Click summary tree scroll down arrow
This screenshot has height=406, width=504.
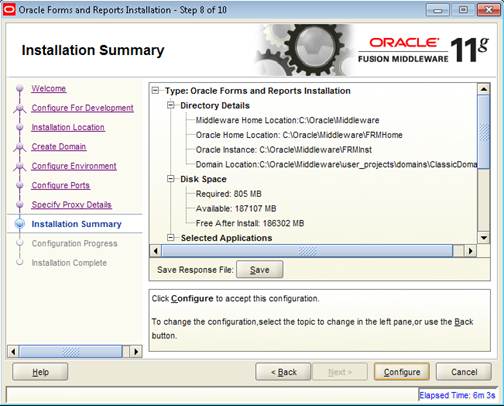coord(484,238)
